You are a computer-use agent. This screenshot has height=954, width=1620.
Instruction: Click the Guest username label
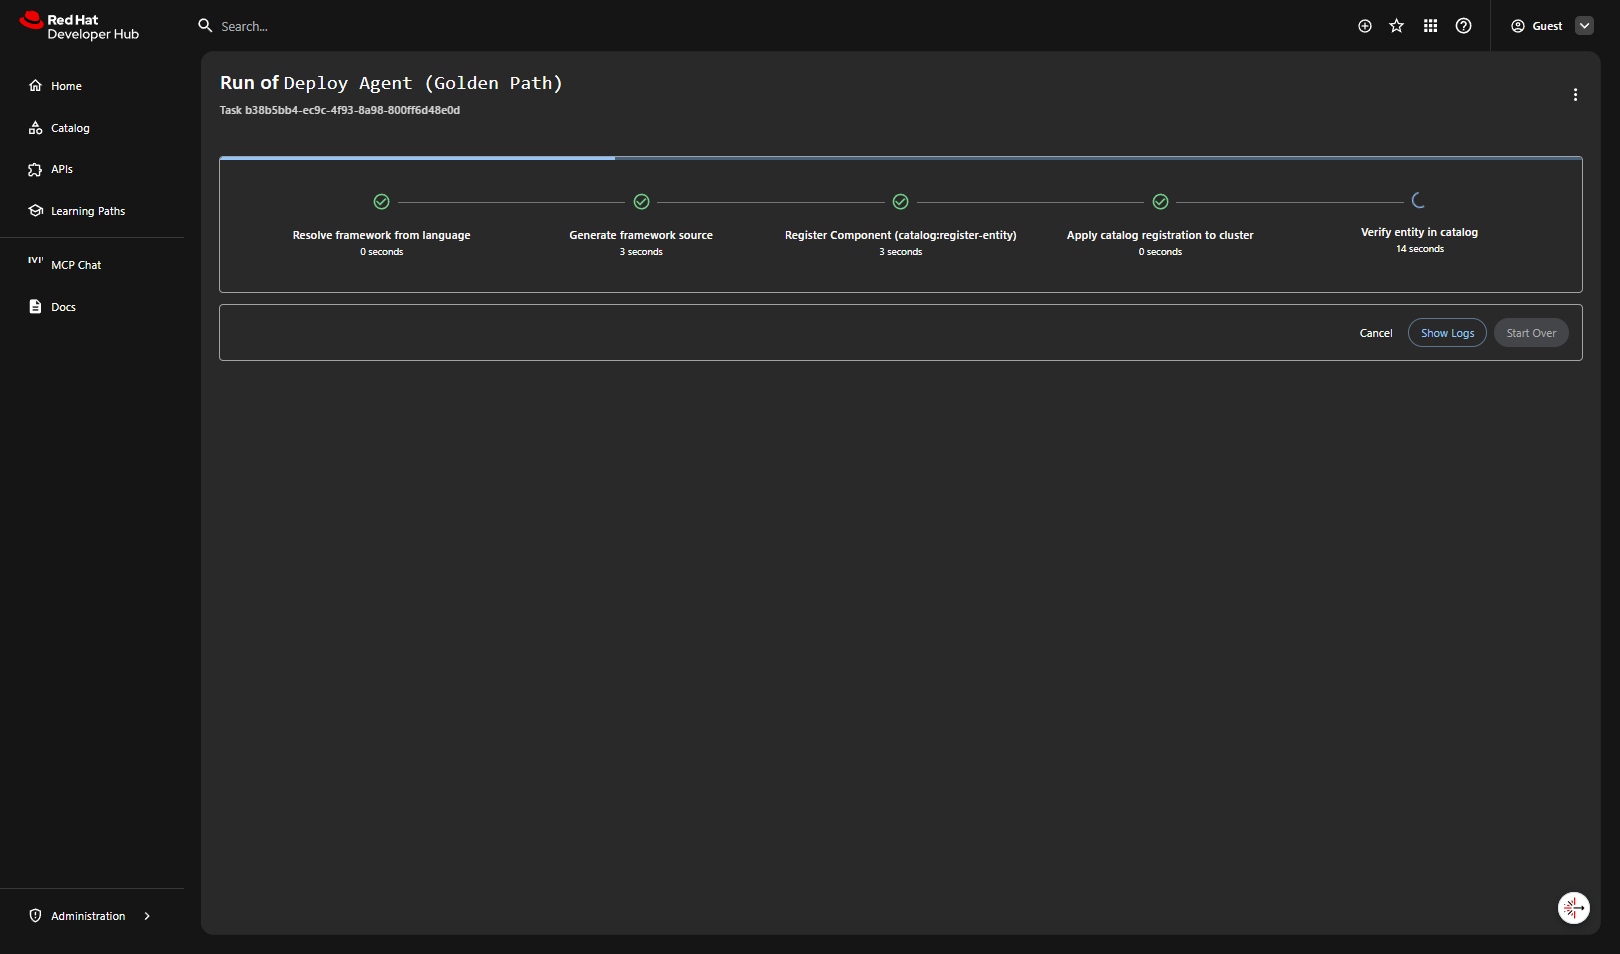[1547, 26]
